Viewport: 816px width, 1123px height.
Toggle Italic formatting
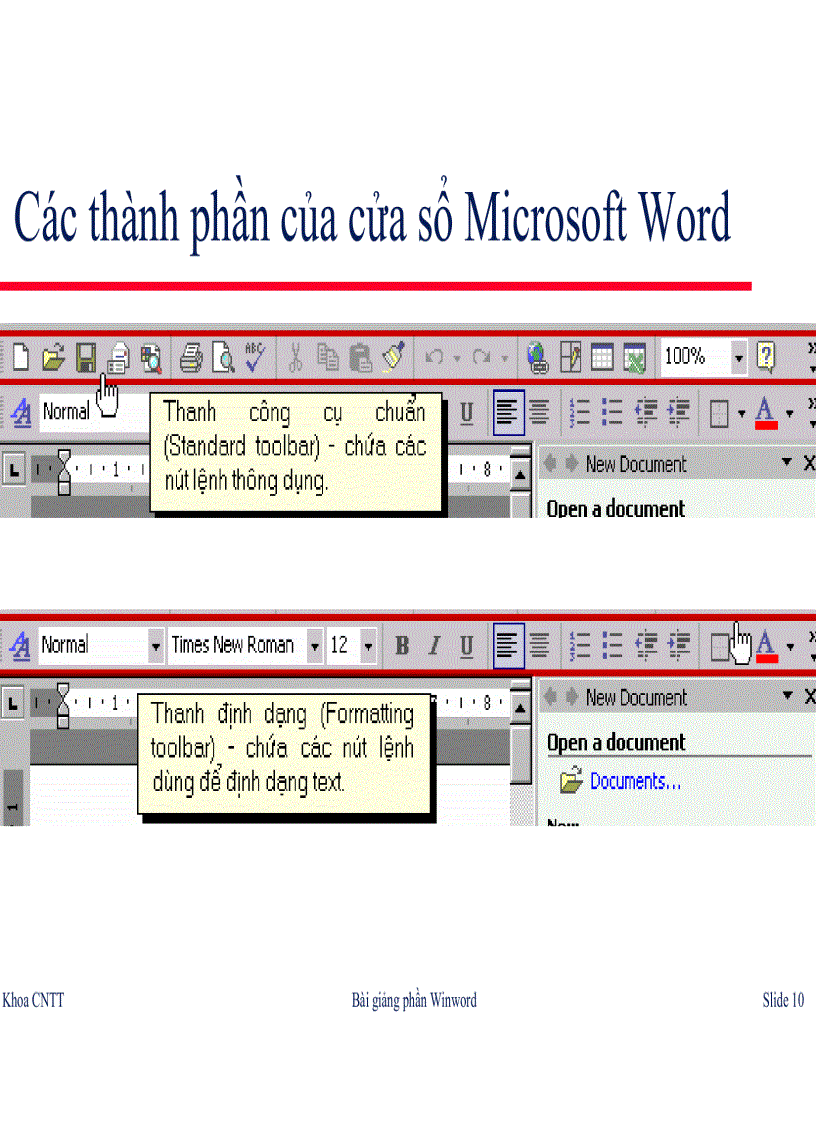coord(433,646)
